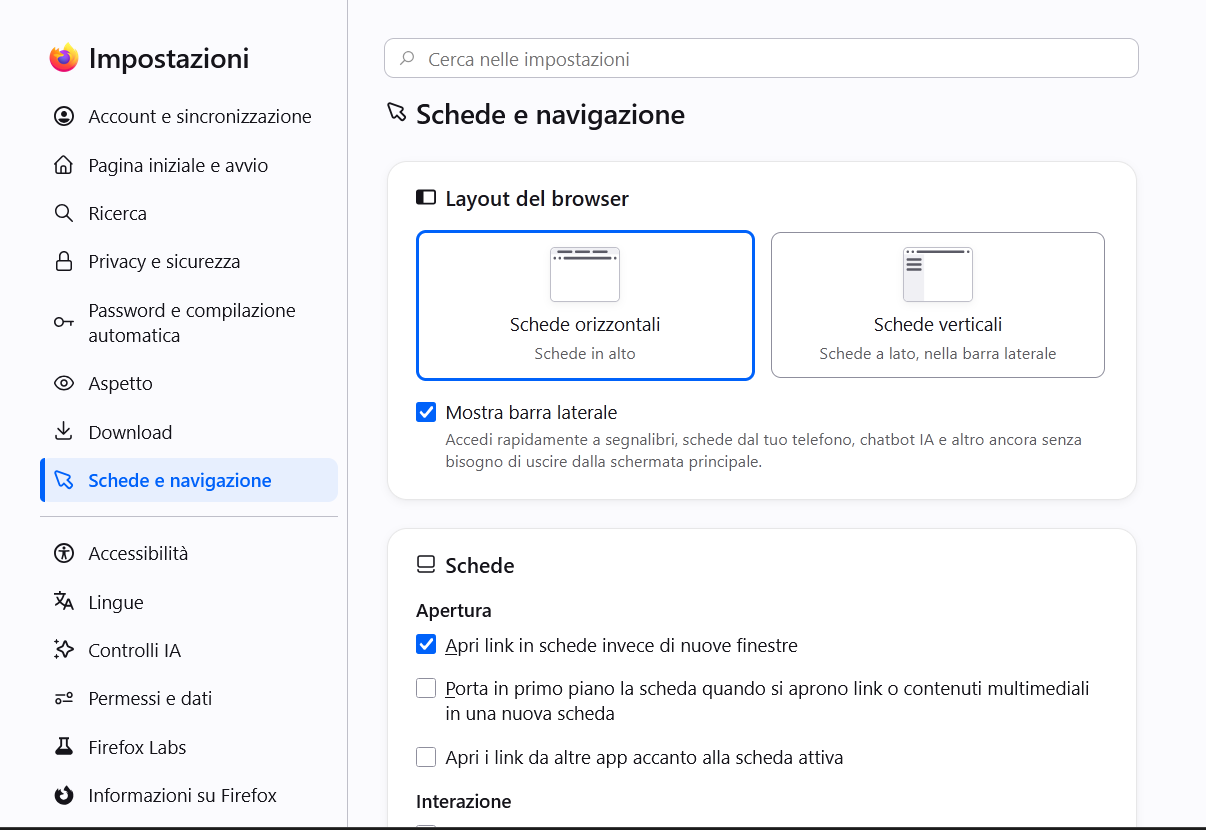Click the 'Schede a lato, nella barra laterale' text
The image size is (1206, 830).
[x=938, y=354]
